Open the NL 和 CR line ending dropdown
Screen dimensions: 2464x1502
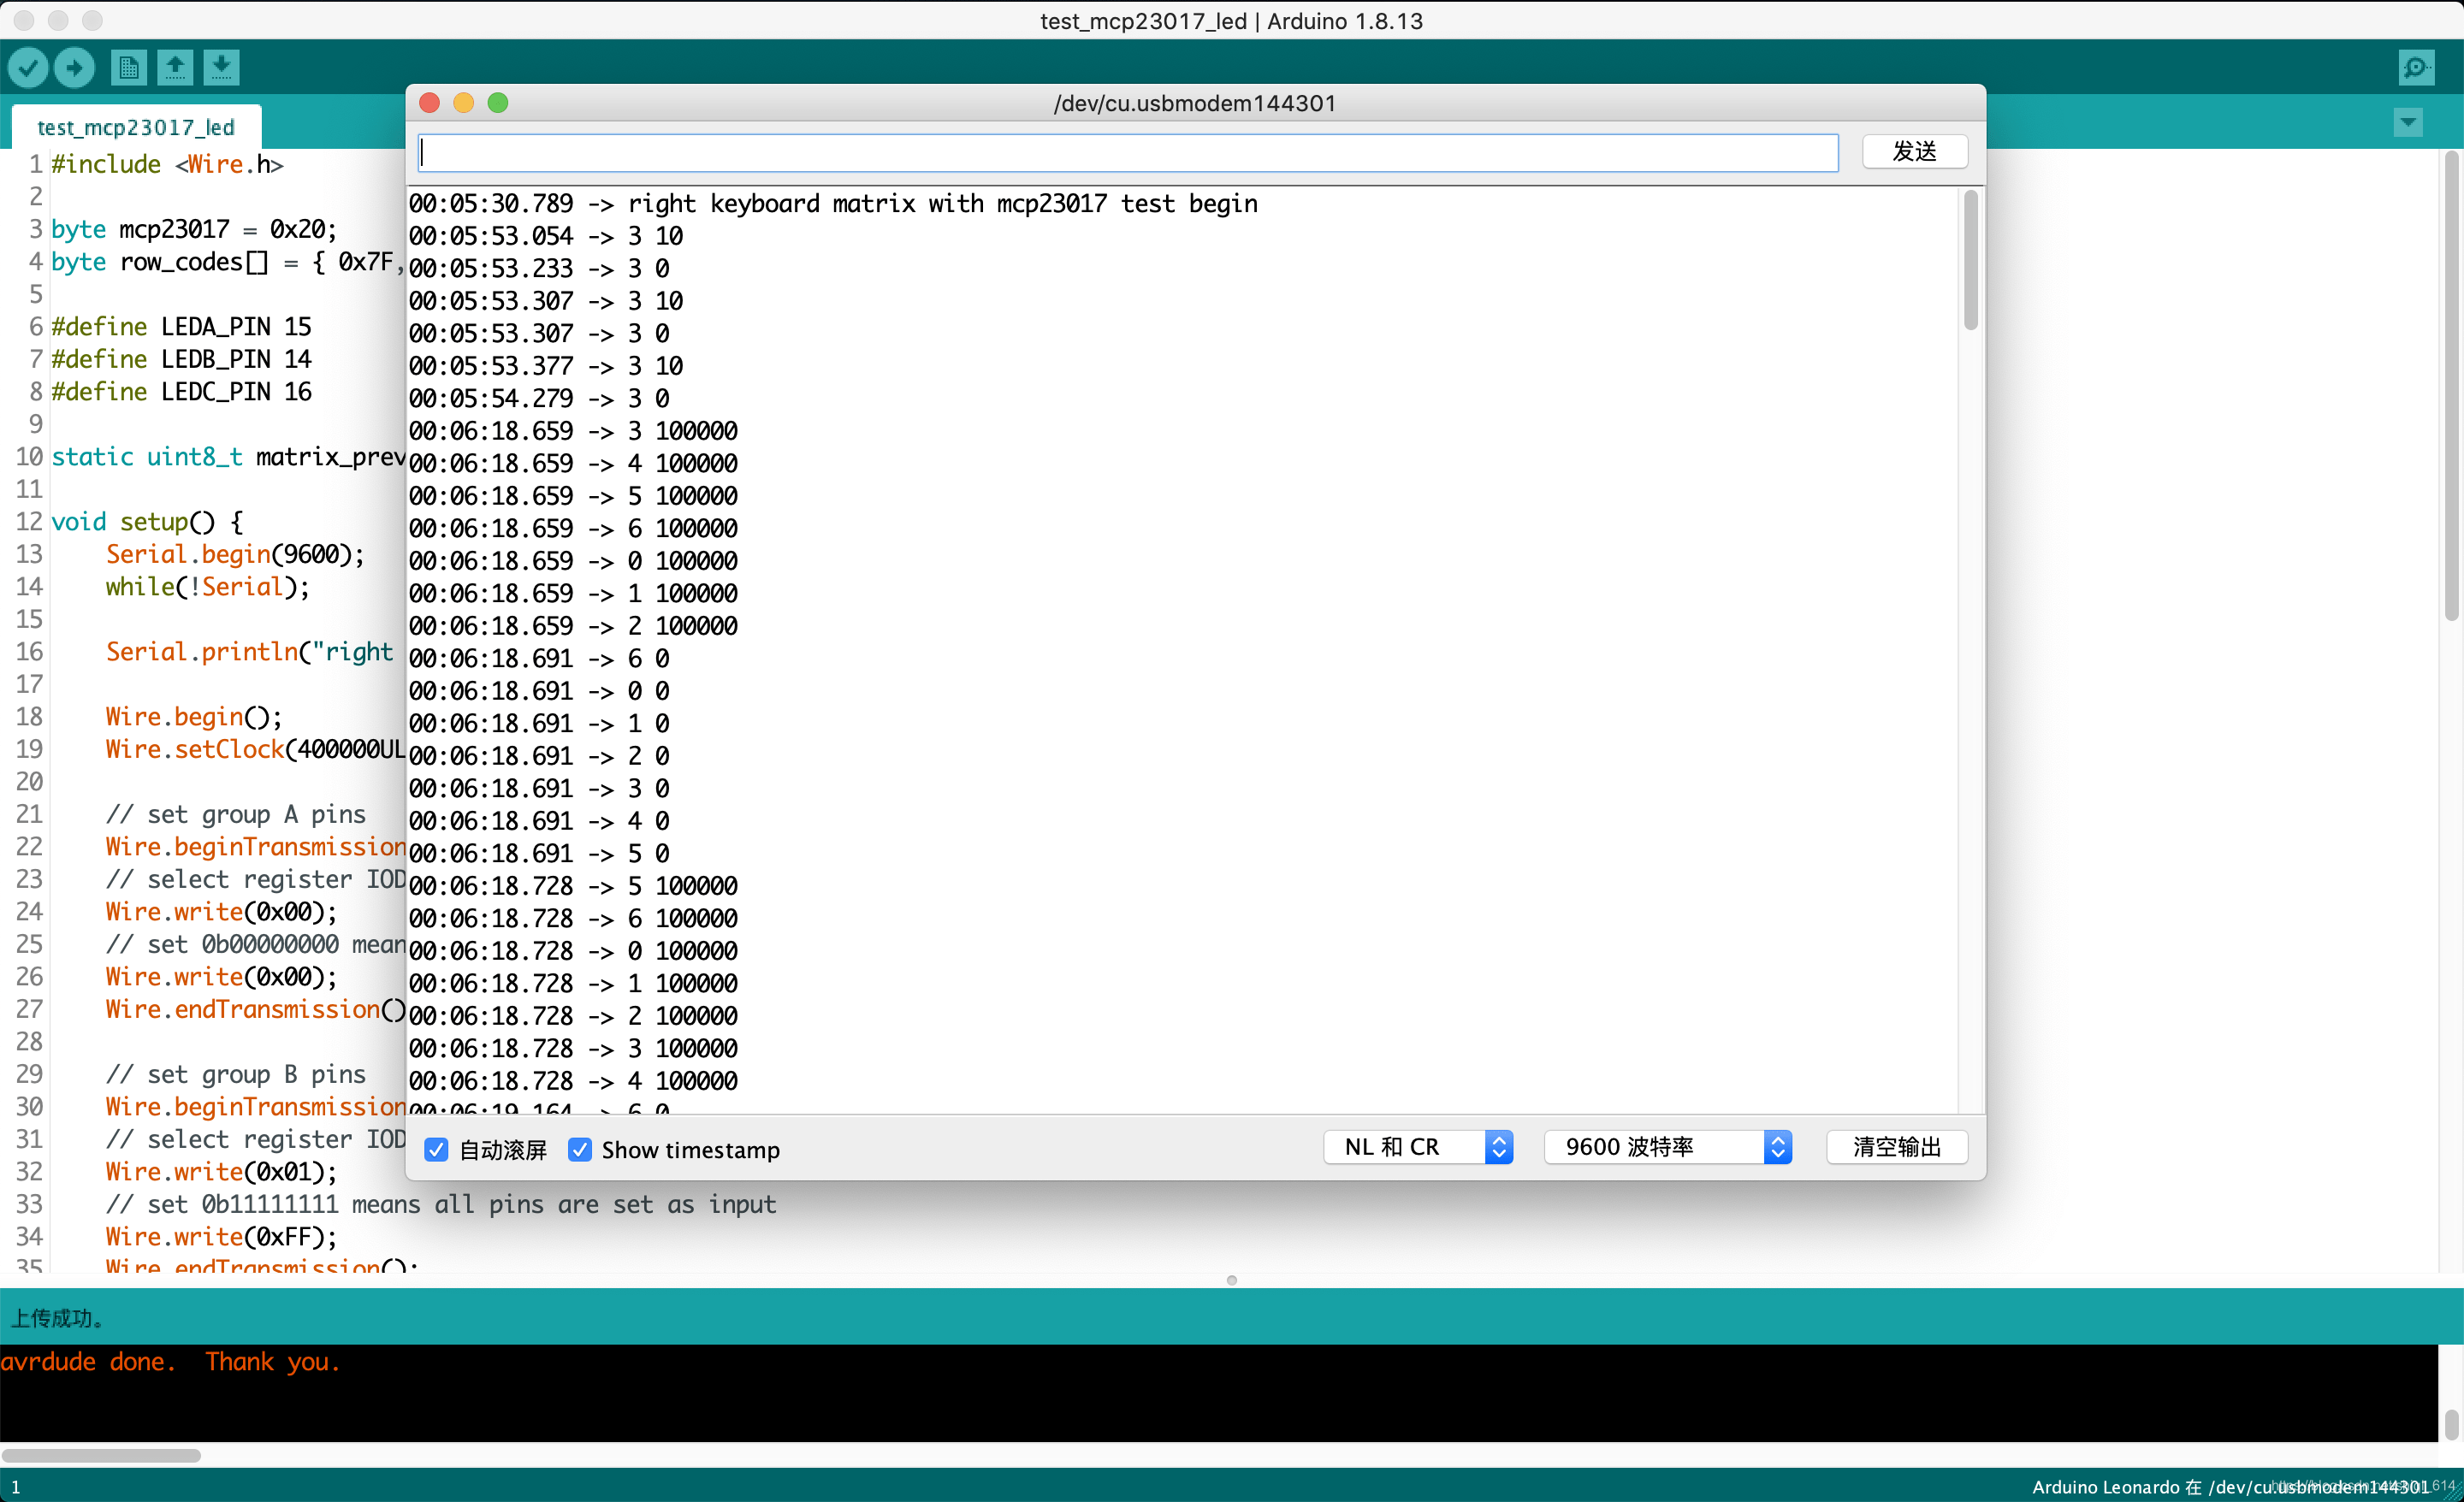pyautogui.click(x=1417, y=1147)
